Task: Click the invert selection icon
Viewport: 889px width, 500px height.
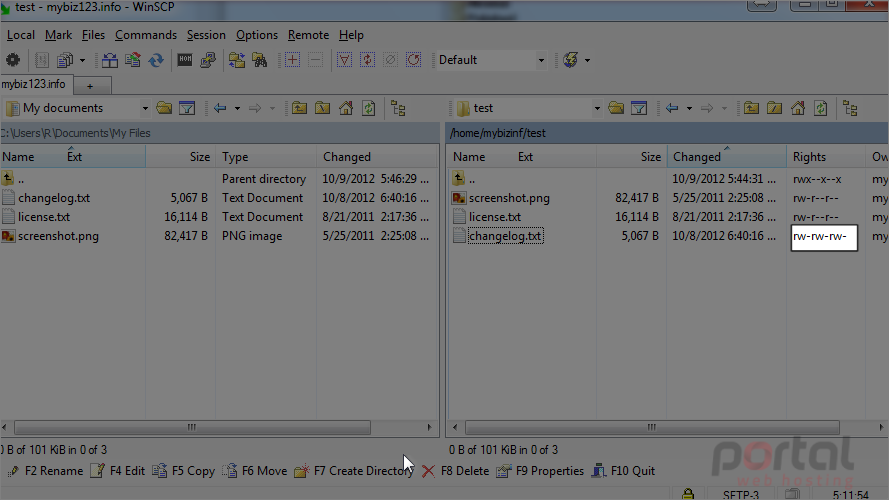Action: [x=367, y=60]
